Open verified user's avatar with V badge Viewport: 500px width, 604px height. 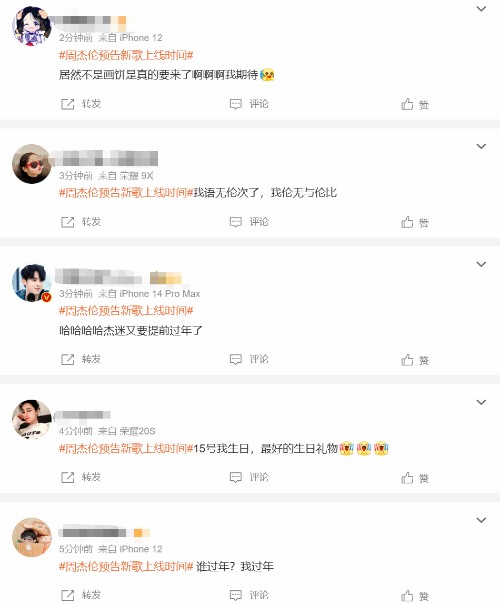(32, 283)
